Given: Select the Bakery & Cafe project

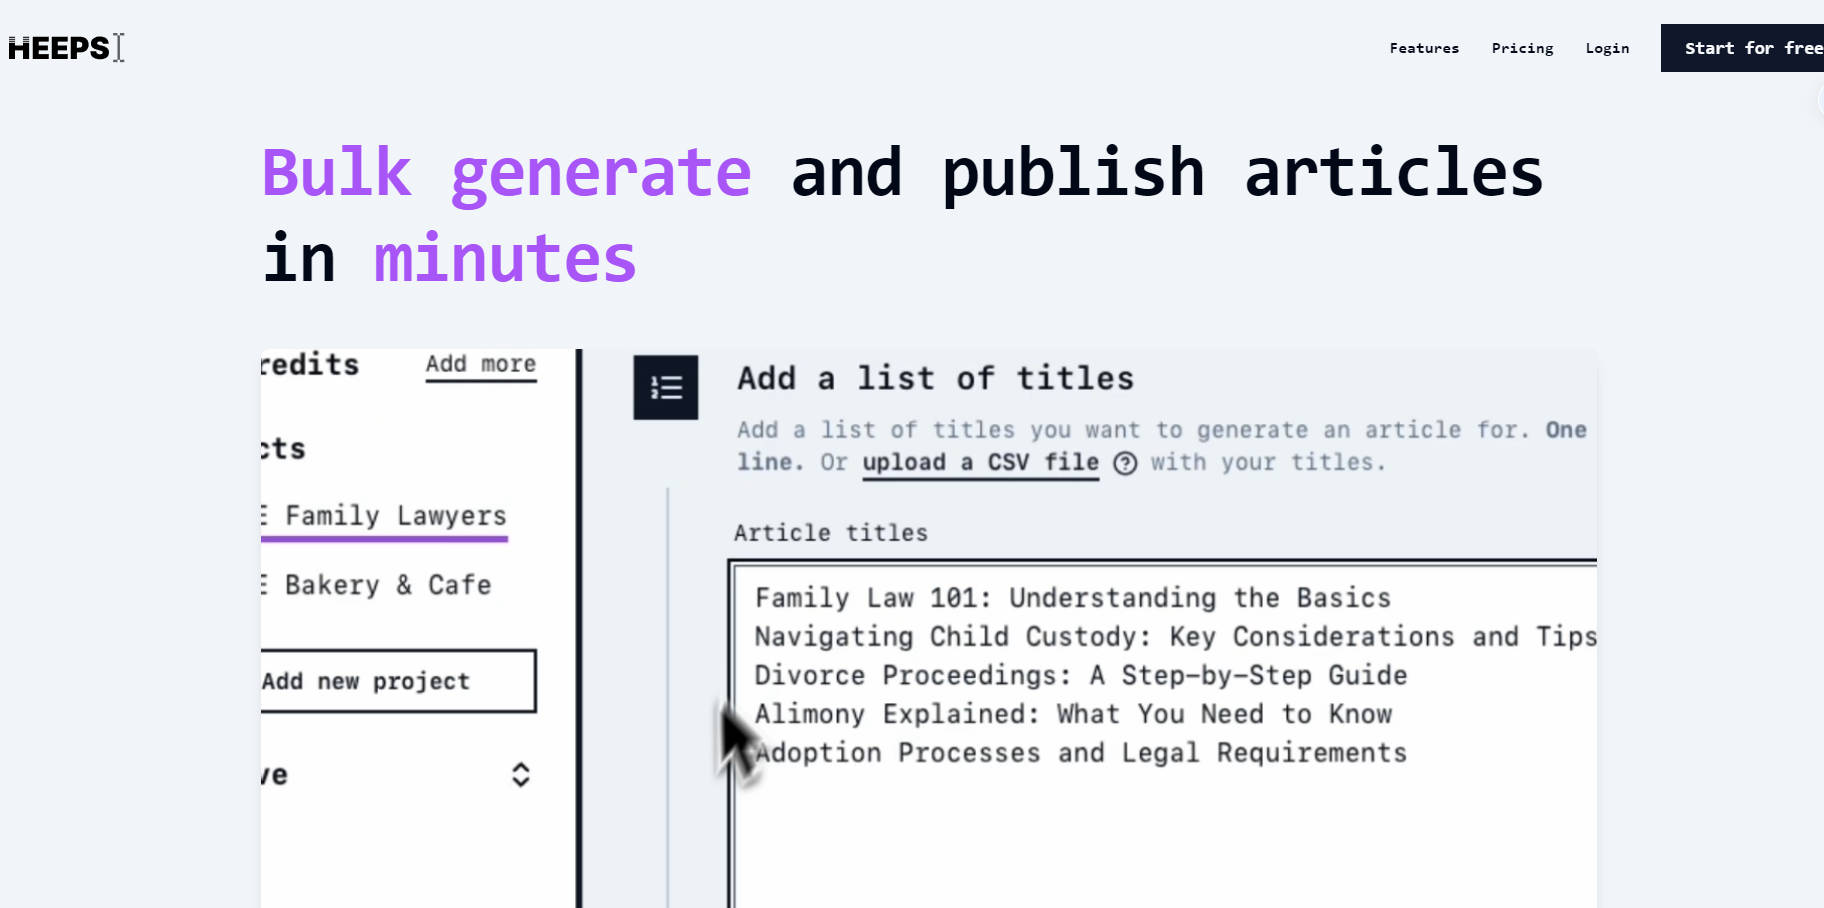Looking at the screenshot, I should [x=386, y=584].
